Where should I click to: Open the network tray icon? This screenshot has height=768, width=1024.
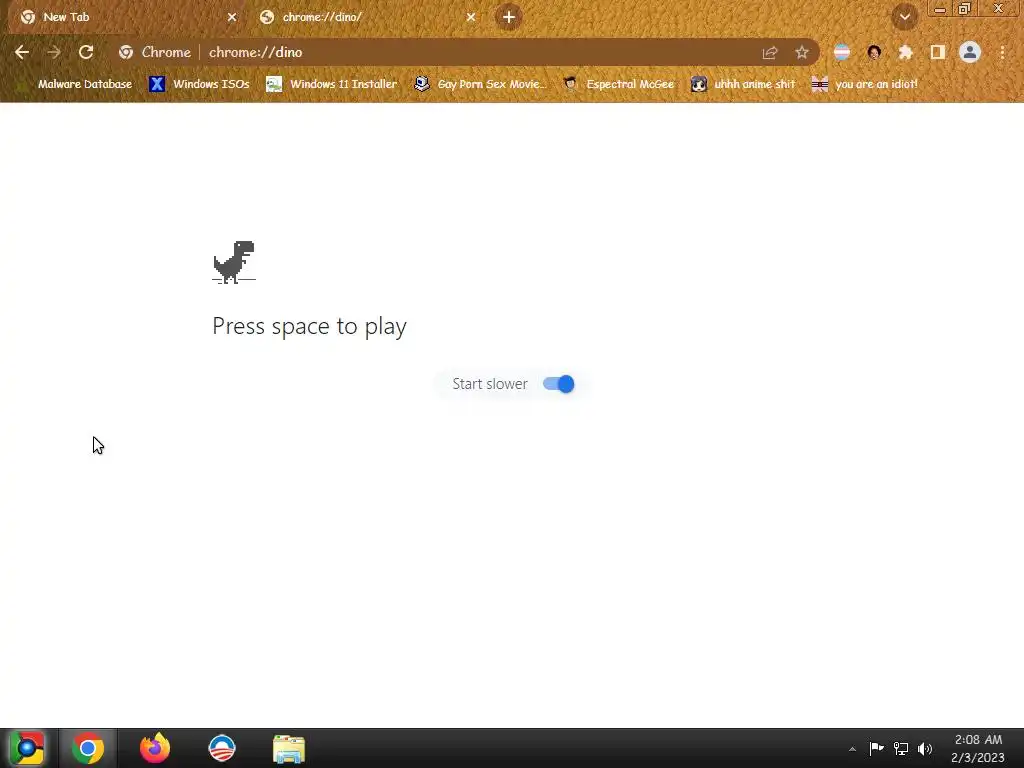pyautogui.click(x=901, y=748)
